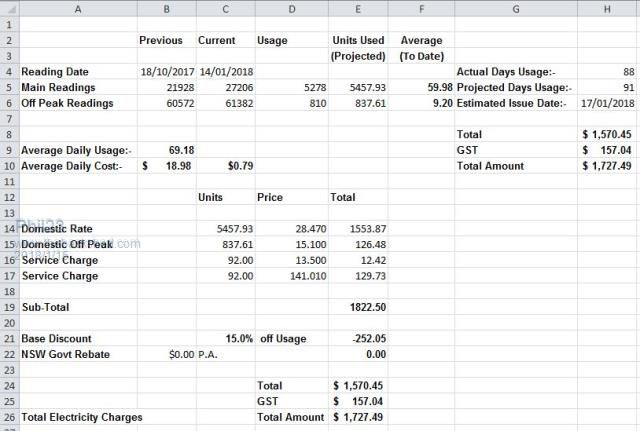Screen dimensions: 640x431
Task: Select the Estimated Issue Date value 17/01/2018
Action: pos(608,103)
